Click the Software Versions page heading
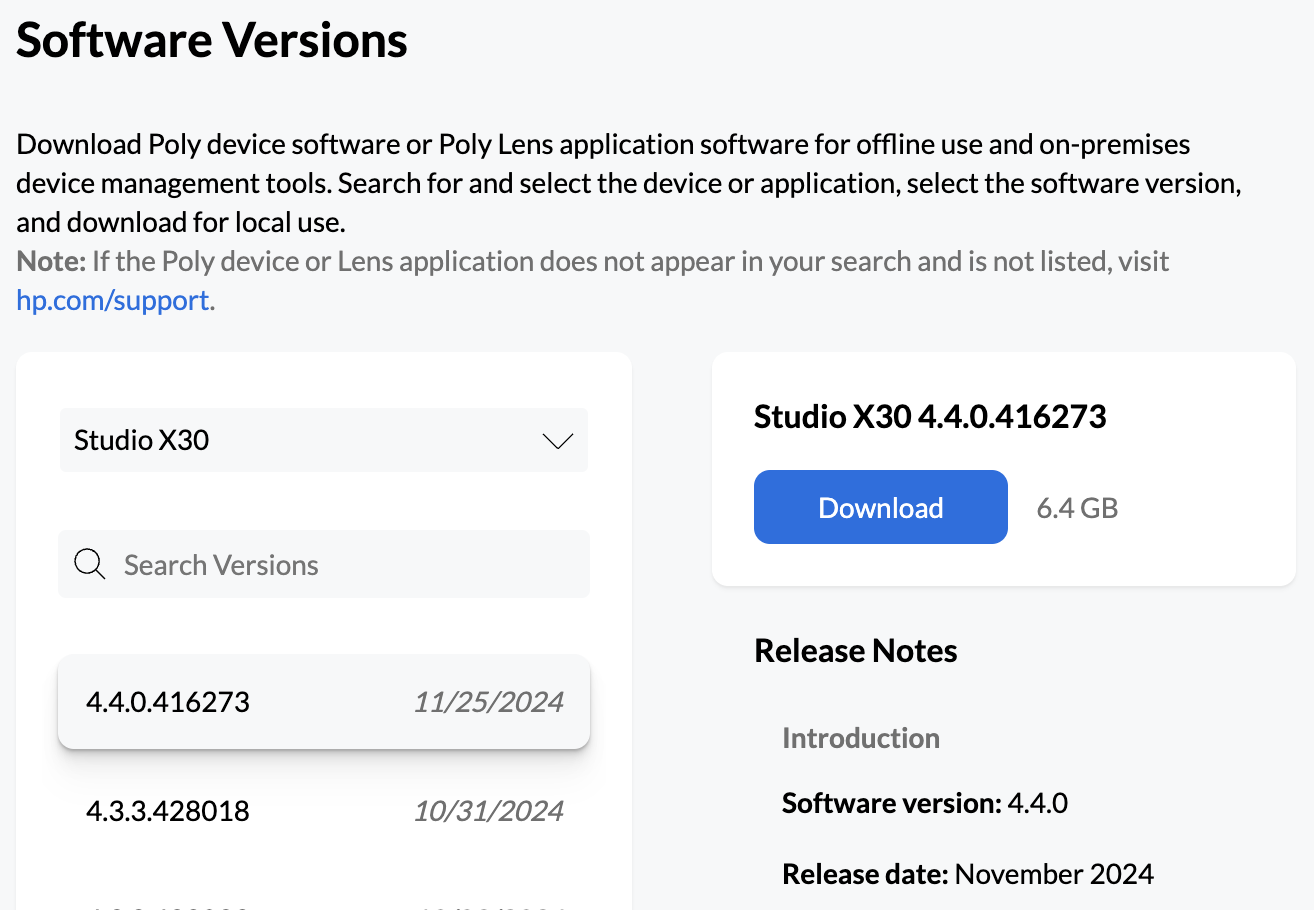 pos(212,40)
